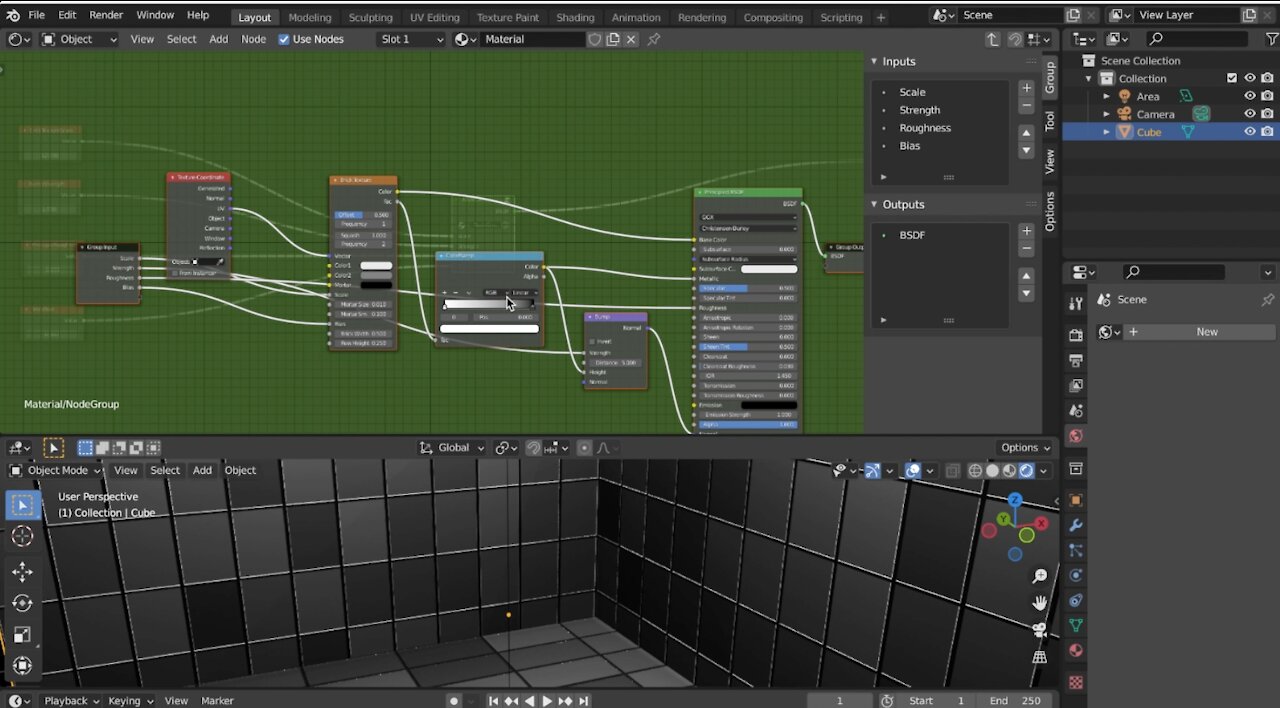Switch to rendered viewport shading

(1026, 471)
